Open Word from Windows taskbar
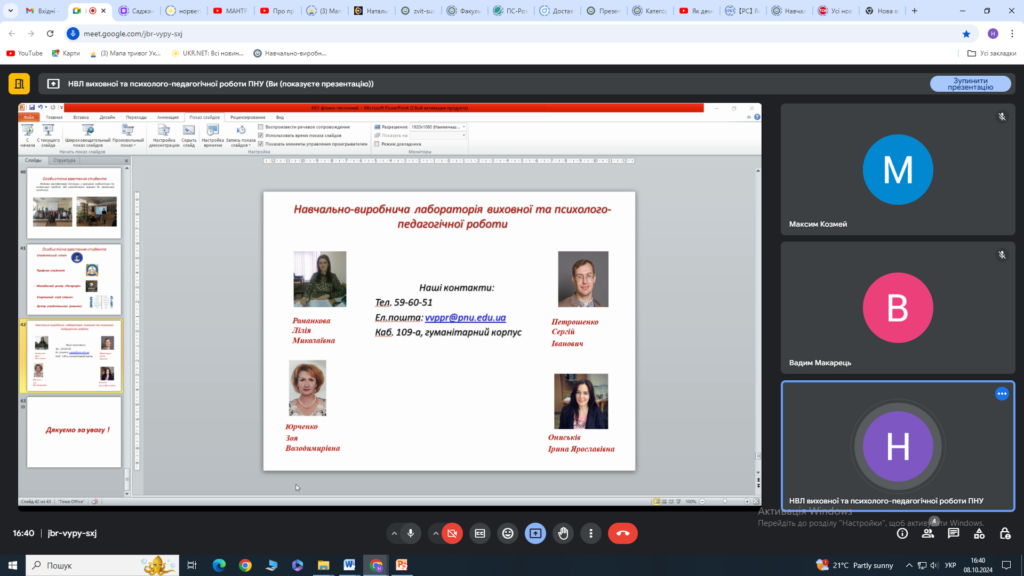 (x=349, y=565)
